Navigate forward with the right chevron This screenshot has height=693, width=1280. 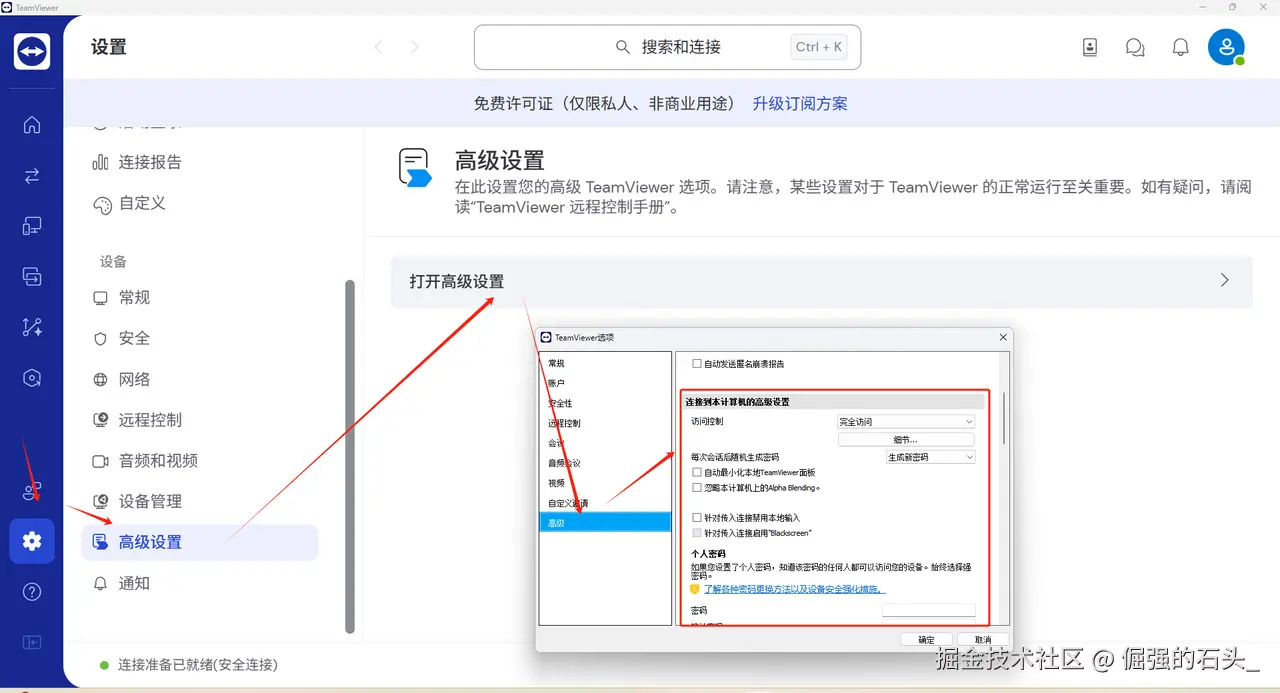coord(415,47)
